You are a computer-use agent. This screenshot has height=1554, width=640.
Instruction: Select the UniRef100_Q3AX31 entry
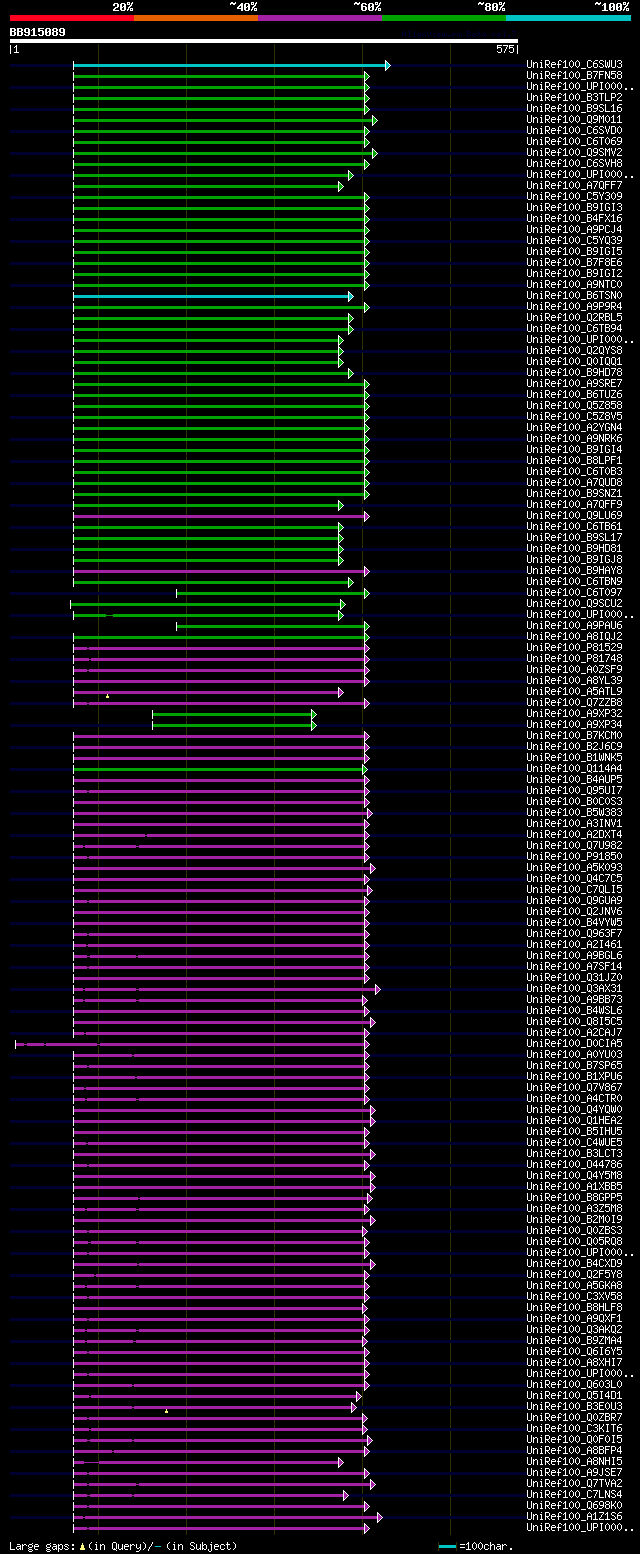(x=574, y=988)
